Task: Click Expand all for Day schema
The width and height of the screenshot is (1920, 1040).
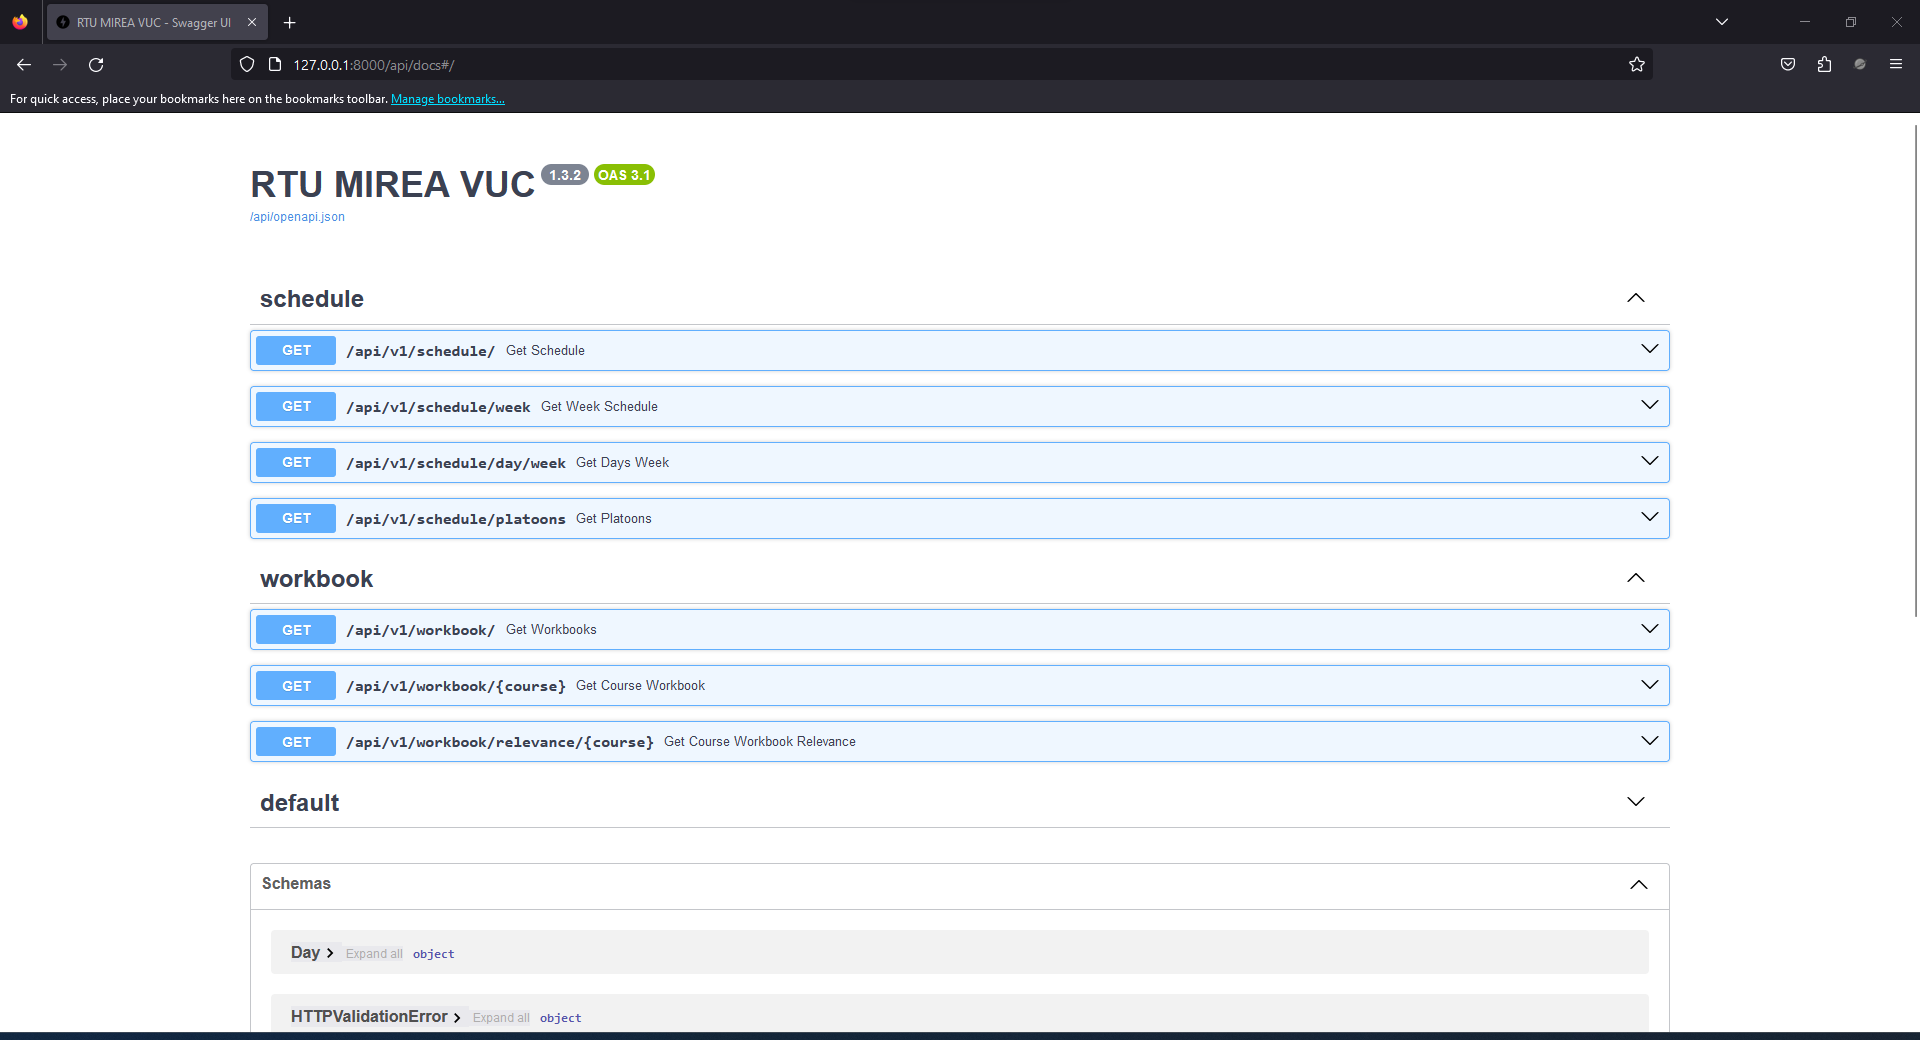Action: (374, 954)
